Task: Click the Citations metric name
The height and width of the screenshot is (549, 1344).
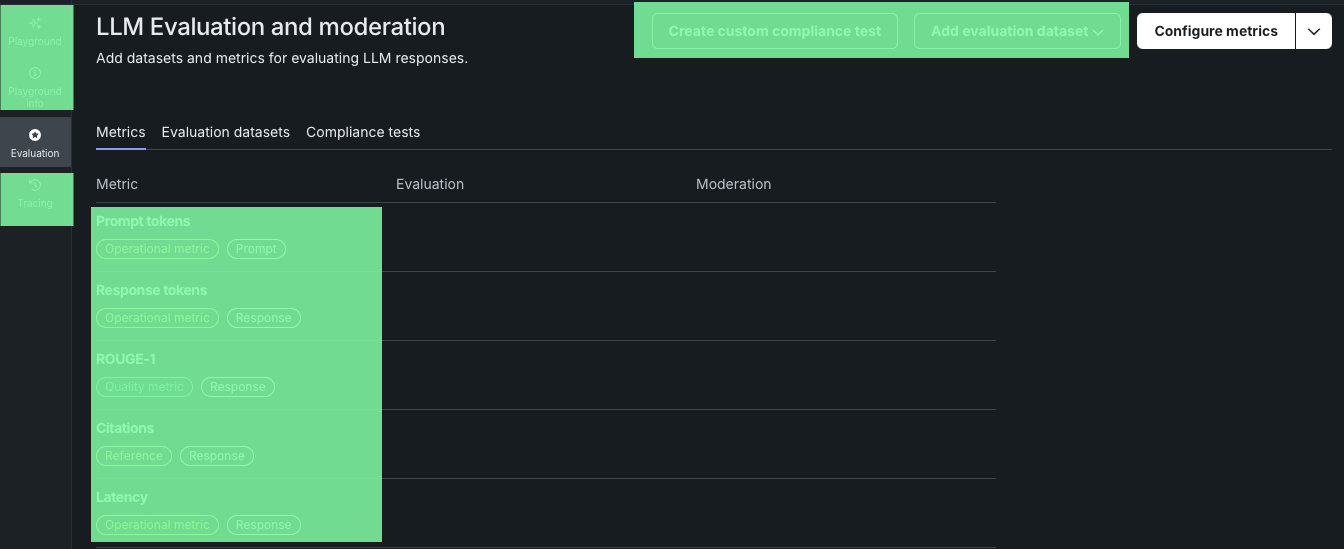Action: tap(125, 428)
